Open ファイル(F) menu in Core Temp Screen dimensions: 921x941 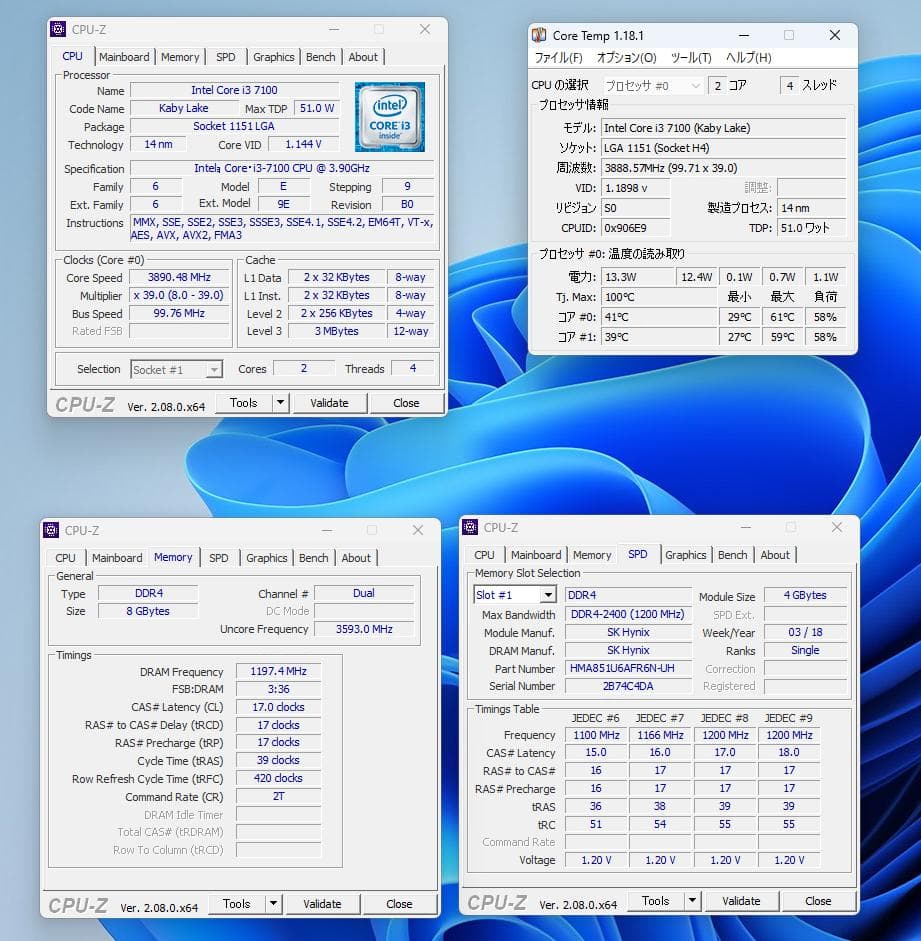558,58
